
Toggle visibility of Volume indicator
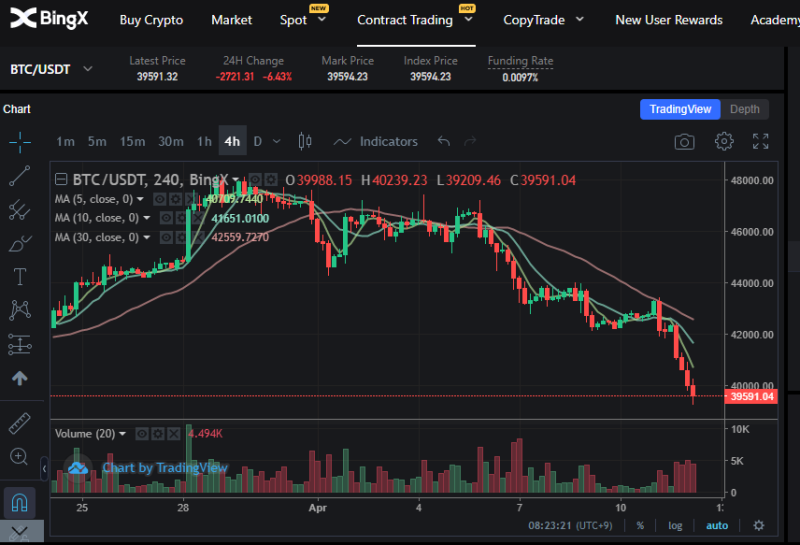[x=142, y=434]
